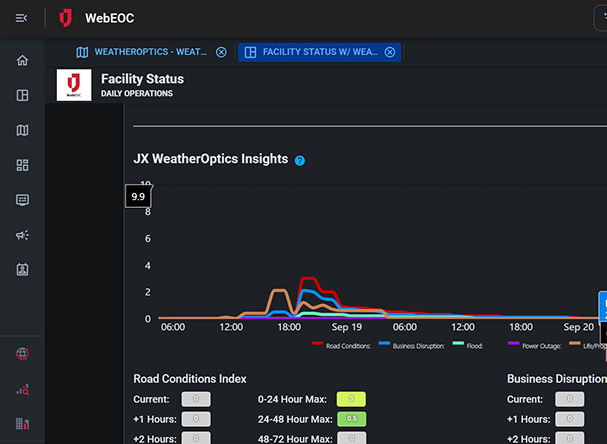607x444 pixels.
Task: Open the contacts badge icon in sidebar
Action: tap(22, 269)
